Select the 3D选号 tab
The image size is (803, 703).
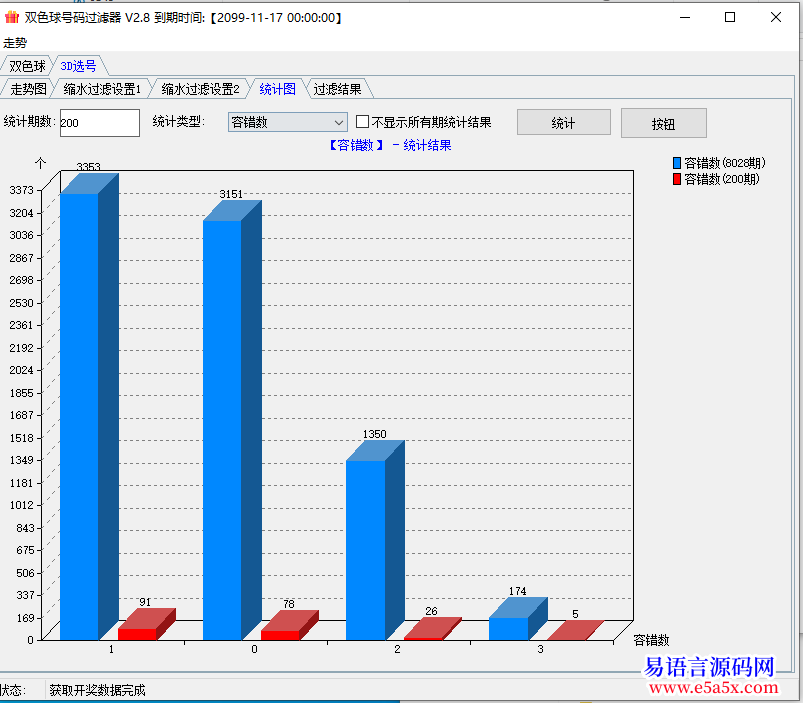(x=78, y=66)
